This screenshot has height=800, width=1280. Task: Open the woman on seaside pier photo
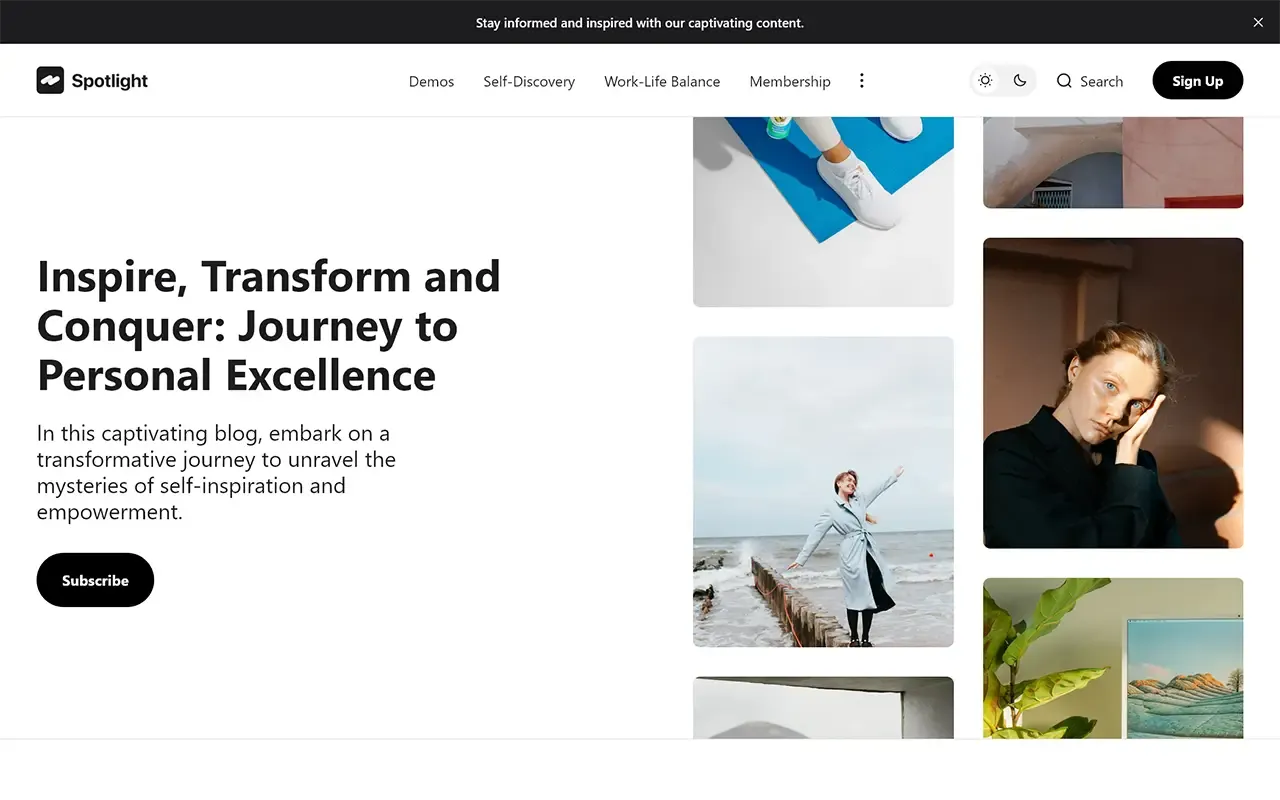(823, 492)
